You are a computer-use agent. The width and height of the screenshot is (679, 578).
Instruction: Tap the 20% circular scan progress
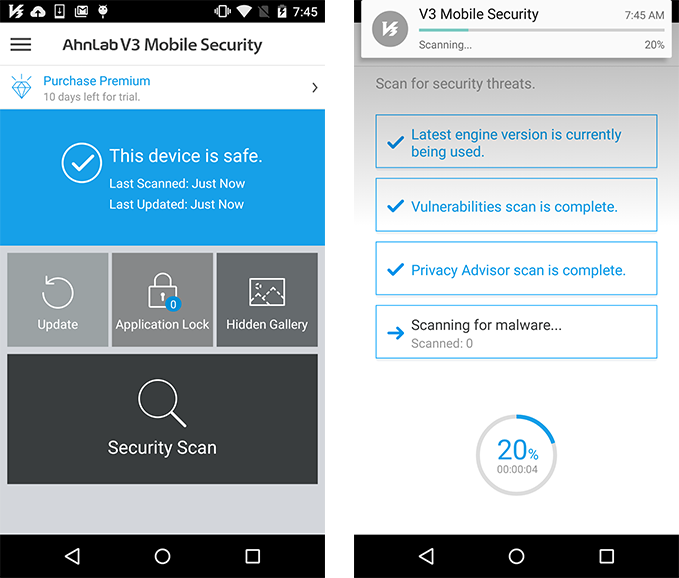click(x=516, y=455)
